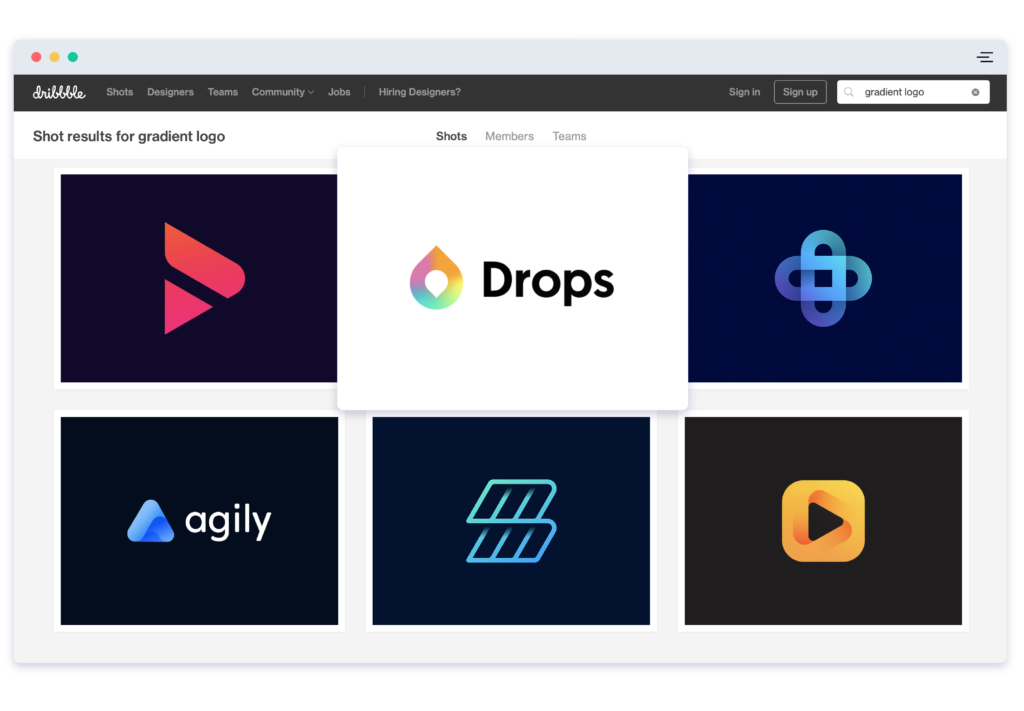Open the blue padlock cross logo shot
1024x711 pixels.
pos(823,278)
